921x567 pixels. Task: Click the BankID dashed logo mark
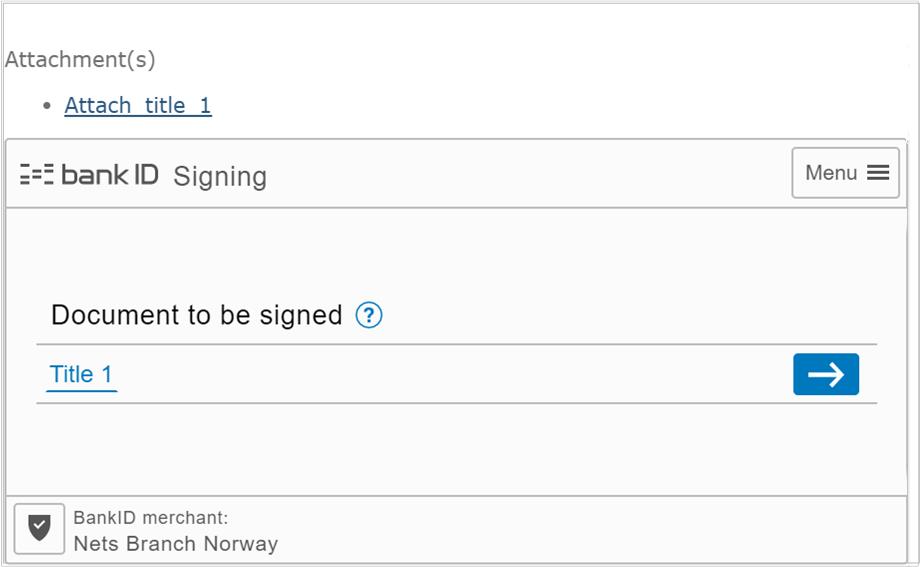click(x=36, y=174)
